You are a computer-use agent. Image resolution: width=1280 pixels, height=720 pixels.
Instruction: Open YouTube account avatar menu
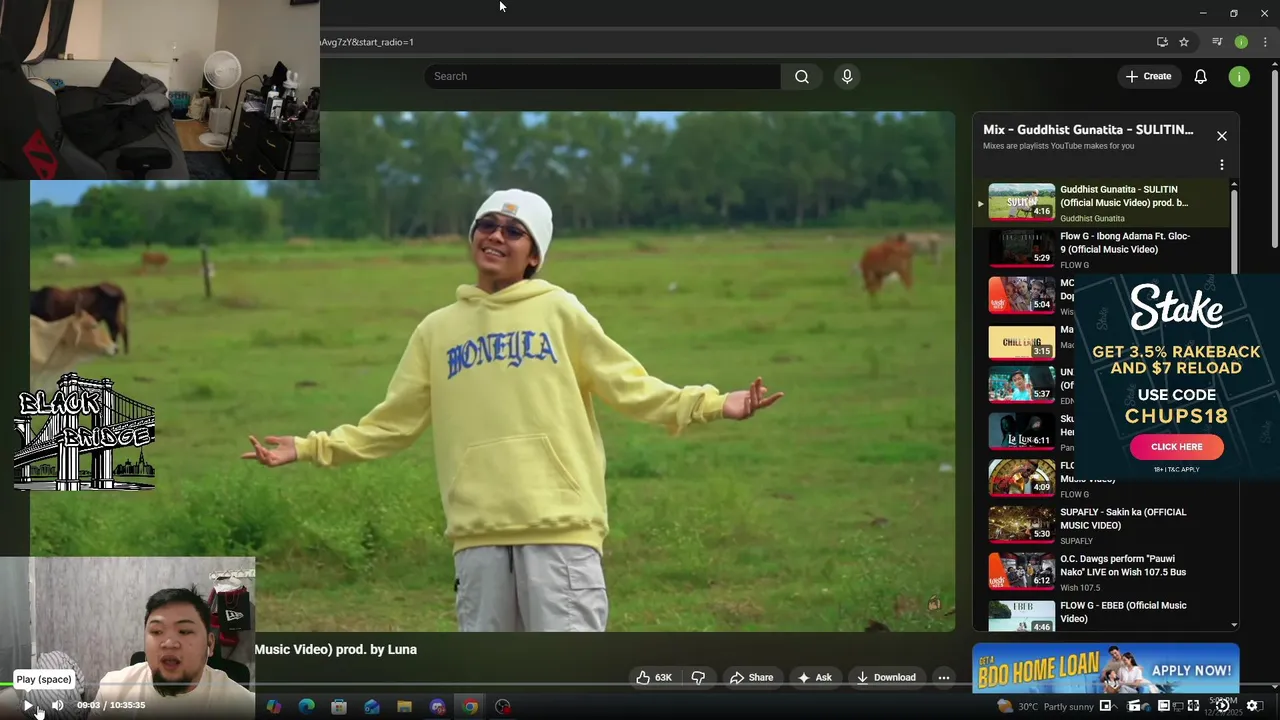[1239, 76]
